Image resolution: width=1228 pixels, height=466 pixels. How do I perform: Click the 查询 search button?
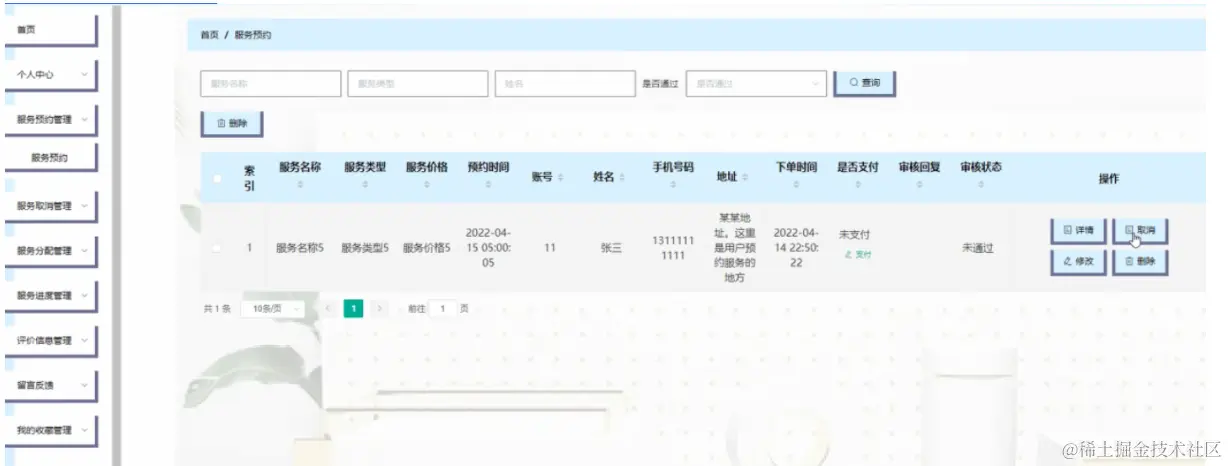tap(864, 83)
